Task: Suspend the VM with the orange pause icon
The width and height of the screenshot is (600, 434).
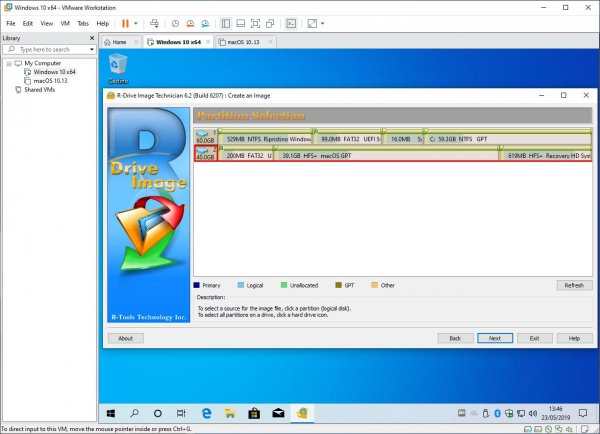Action: click(125, 24)
